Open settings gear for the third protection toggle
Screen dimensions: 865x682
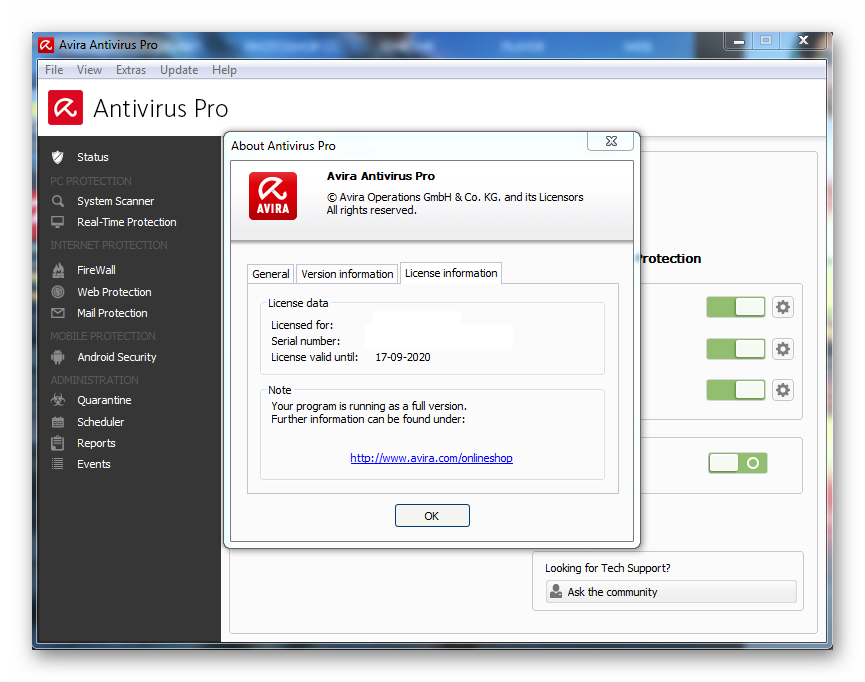782,390
